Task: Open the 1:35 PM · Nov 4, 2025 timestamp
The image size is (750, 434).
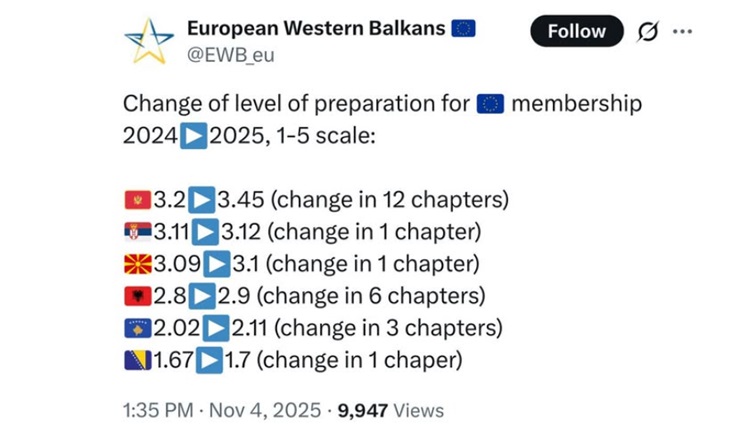Action: coord(222,410)
